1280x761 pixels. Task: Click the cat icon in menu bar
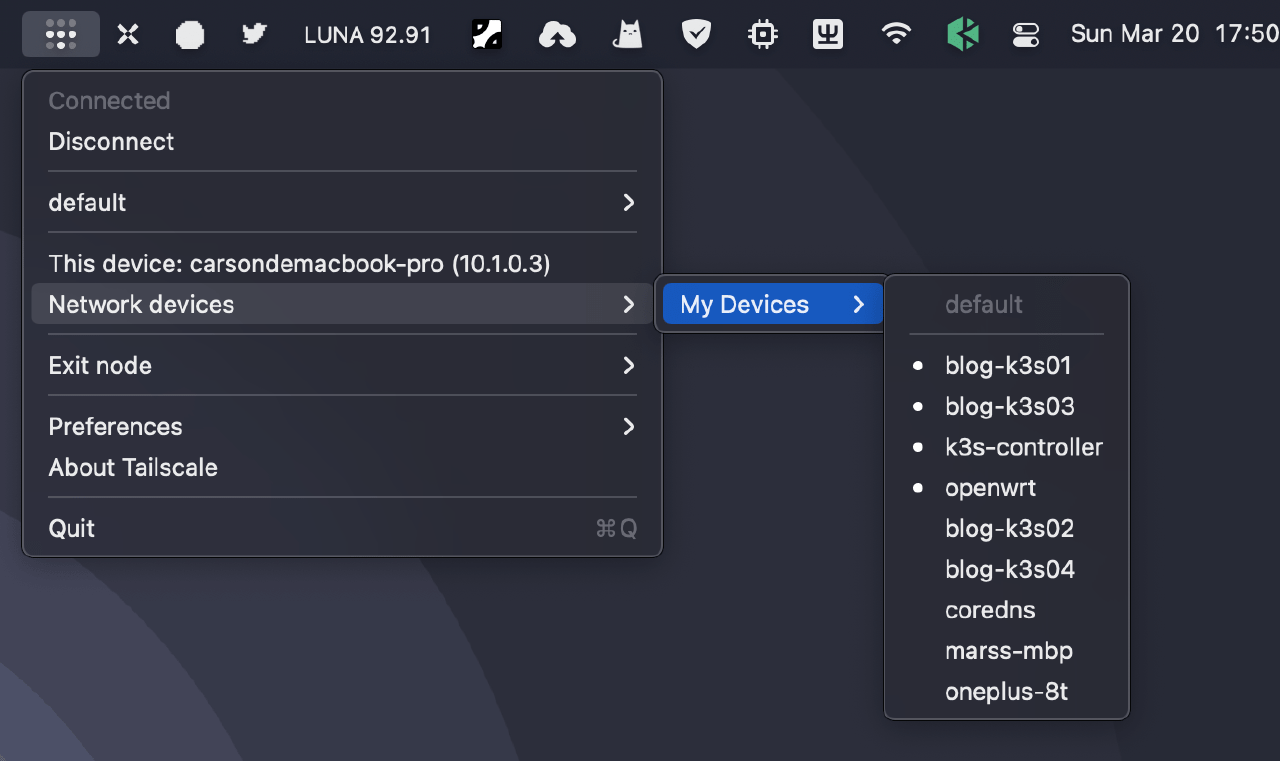coord(627,35)
